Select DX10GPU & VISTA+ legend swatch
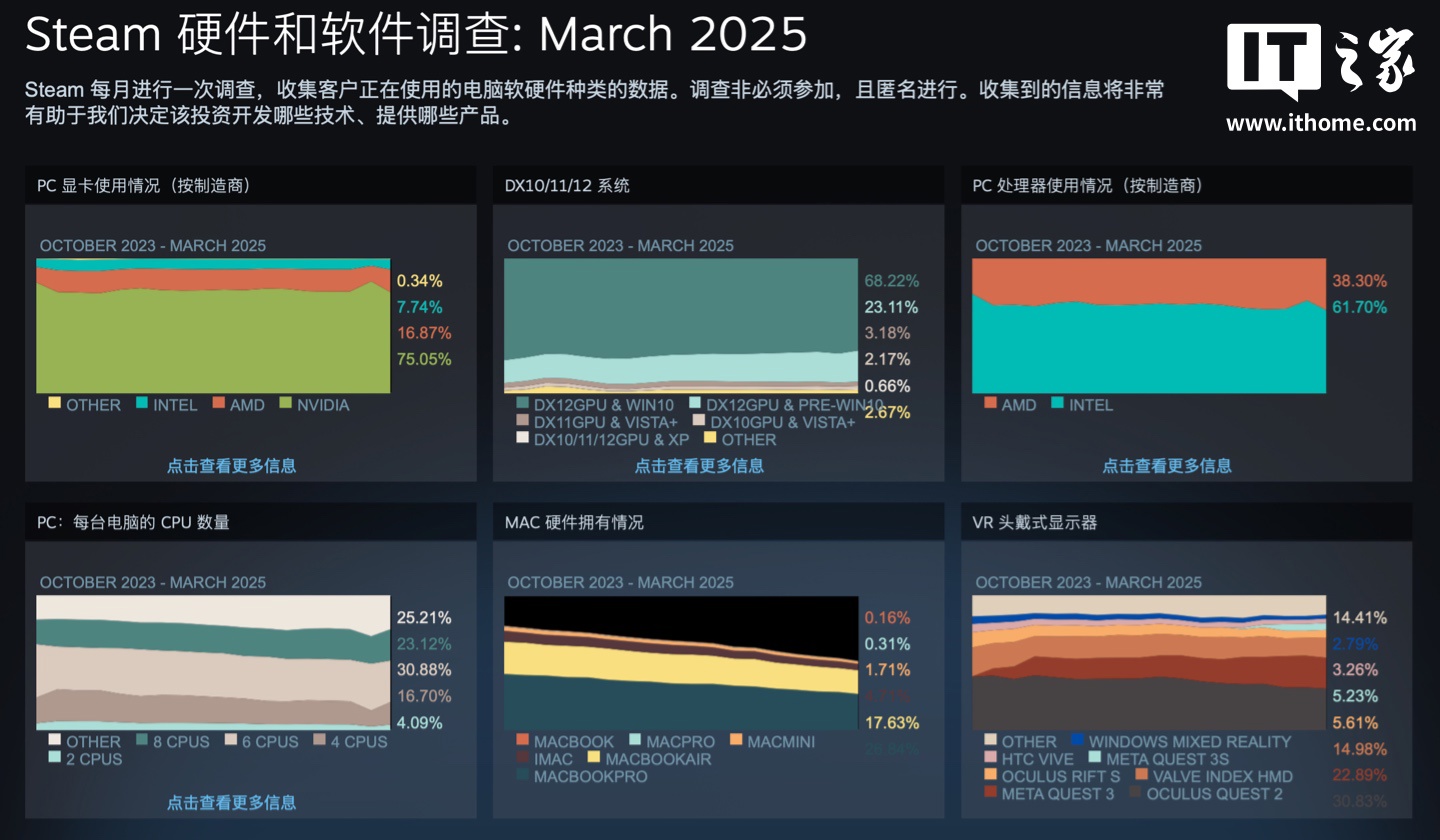The width and height of the screenshot is (1440, 840). click(698, 421)
